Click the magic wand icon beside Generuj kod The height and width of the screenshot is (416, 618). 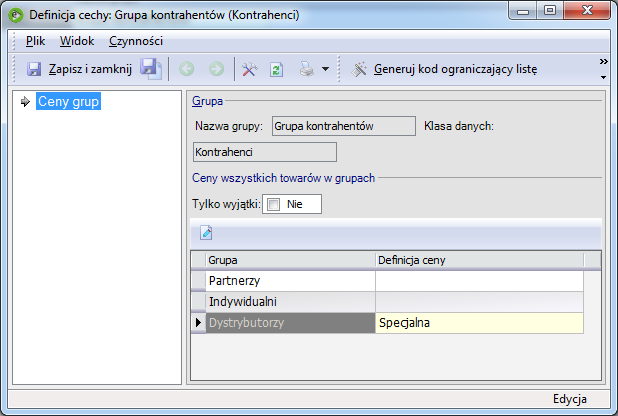pos(359,69)
